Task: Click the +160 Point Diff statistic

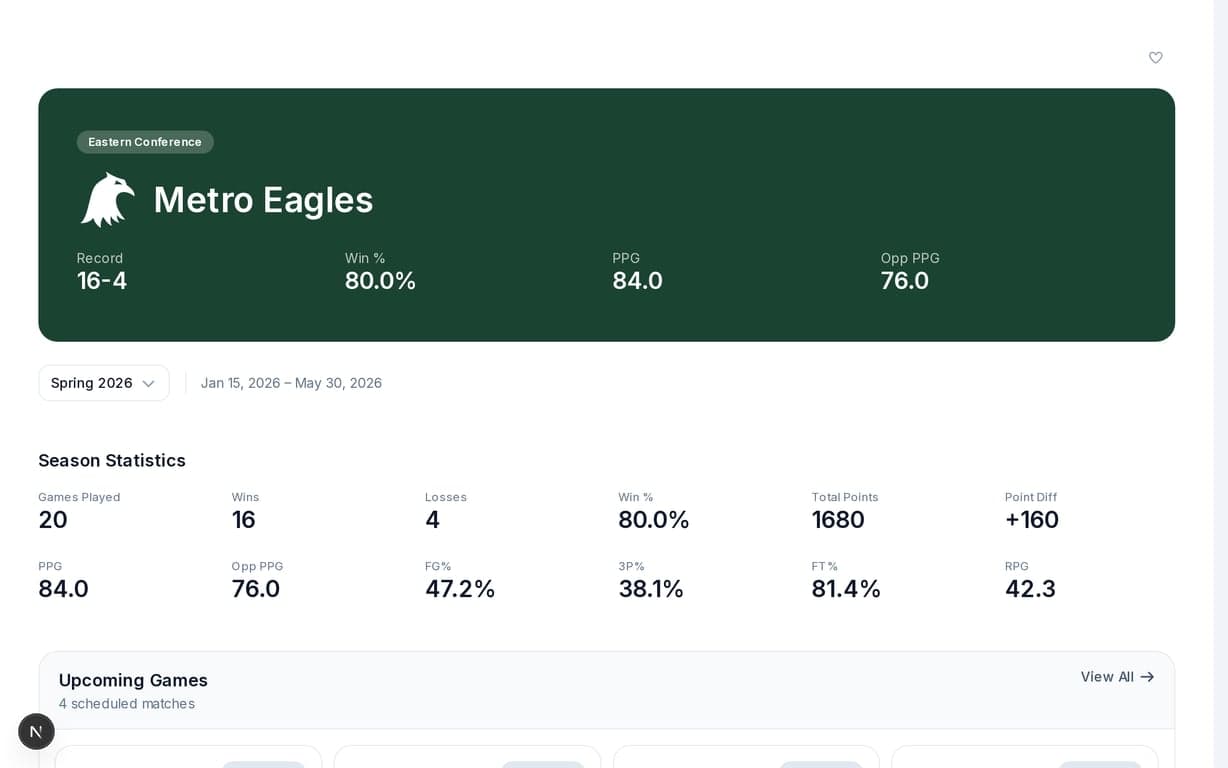Action: pyautogui.click(x=1031, y=520)
